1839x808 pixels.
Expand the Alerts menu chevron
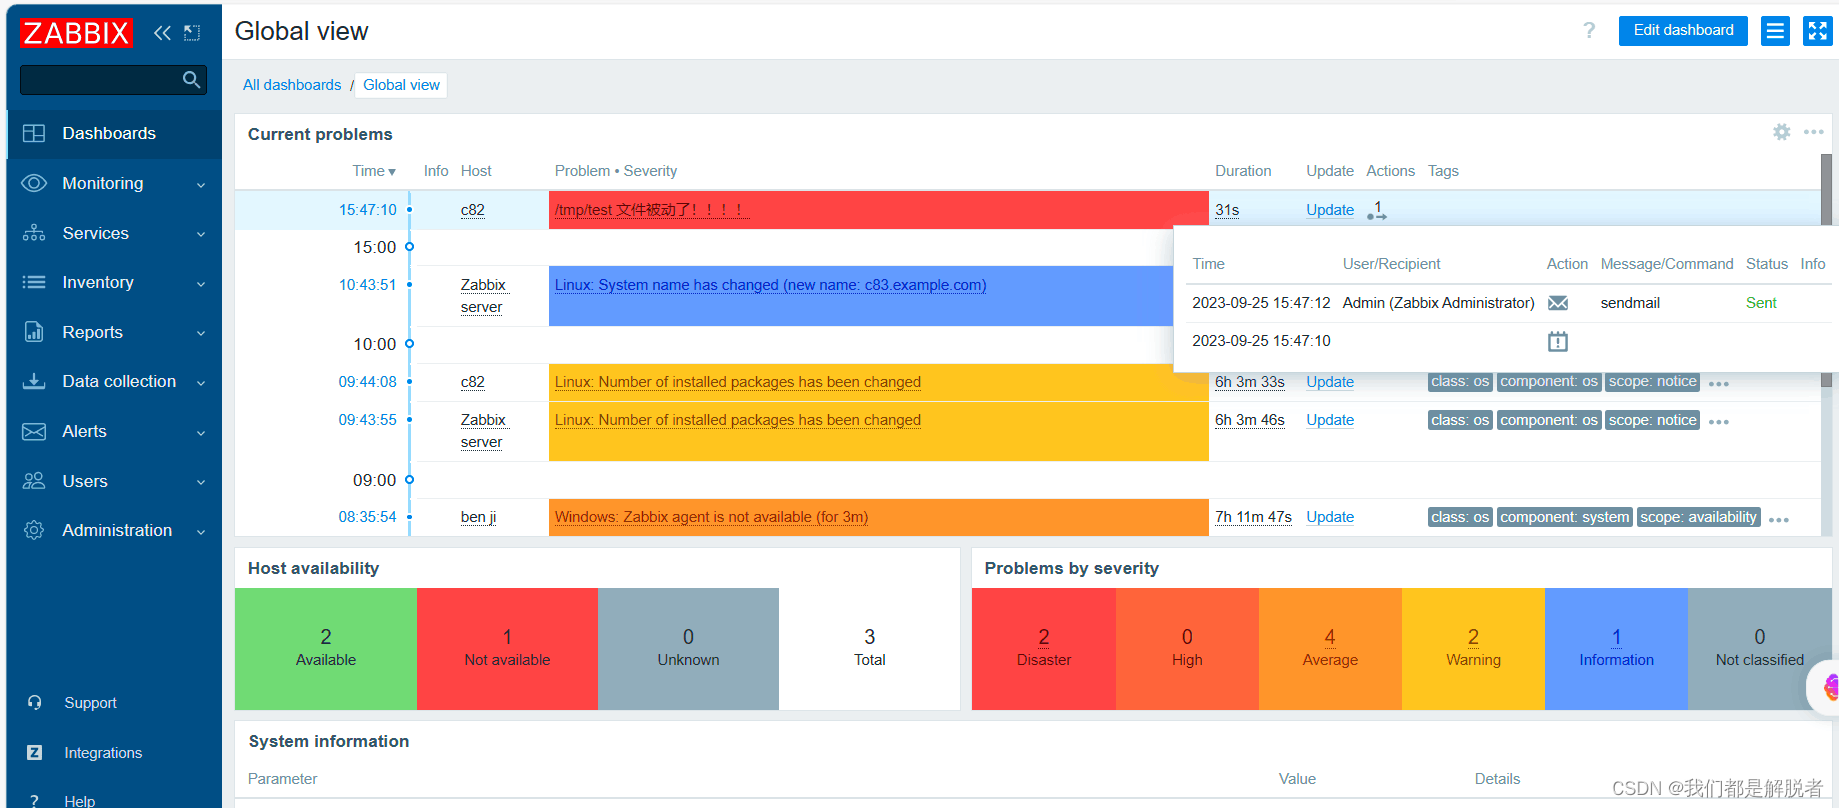[x=201, y=433]
